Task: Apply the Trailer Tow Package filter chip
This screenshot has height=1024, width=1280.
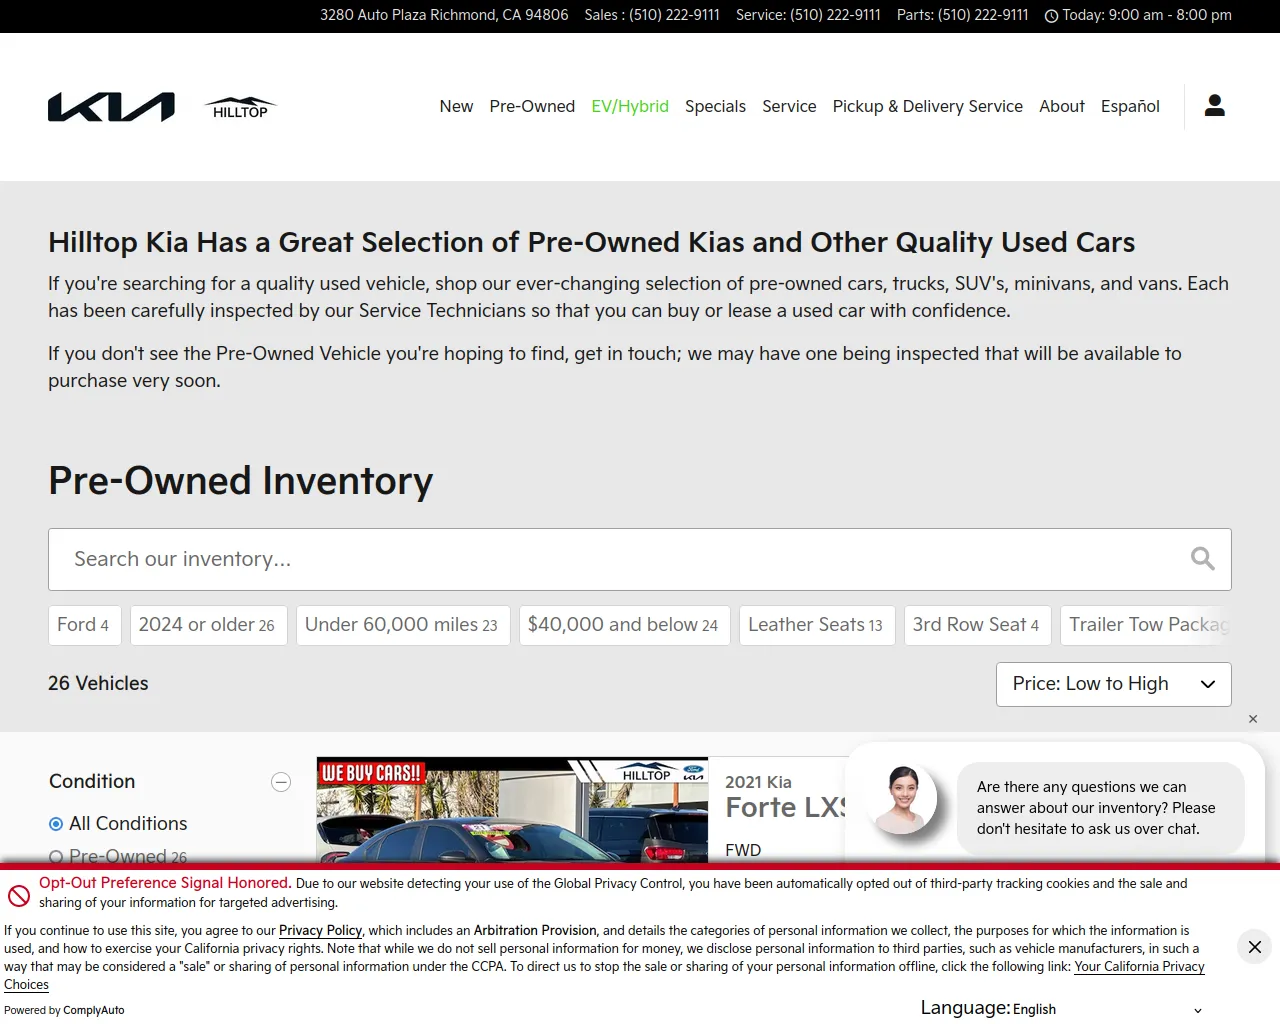Action: [x=1146, y=625]
